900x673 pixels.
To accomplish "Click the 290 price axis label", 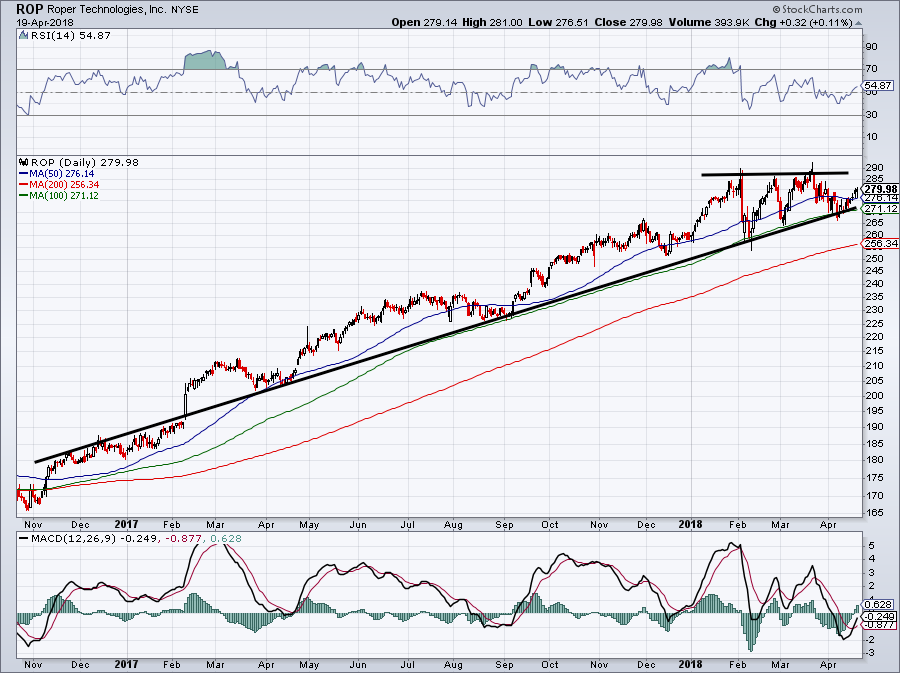I will pyautogui.click(x=874, y=168).
